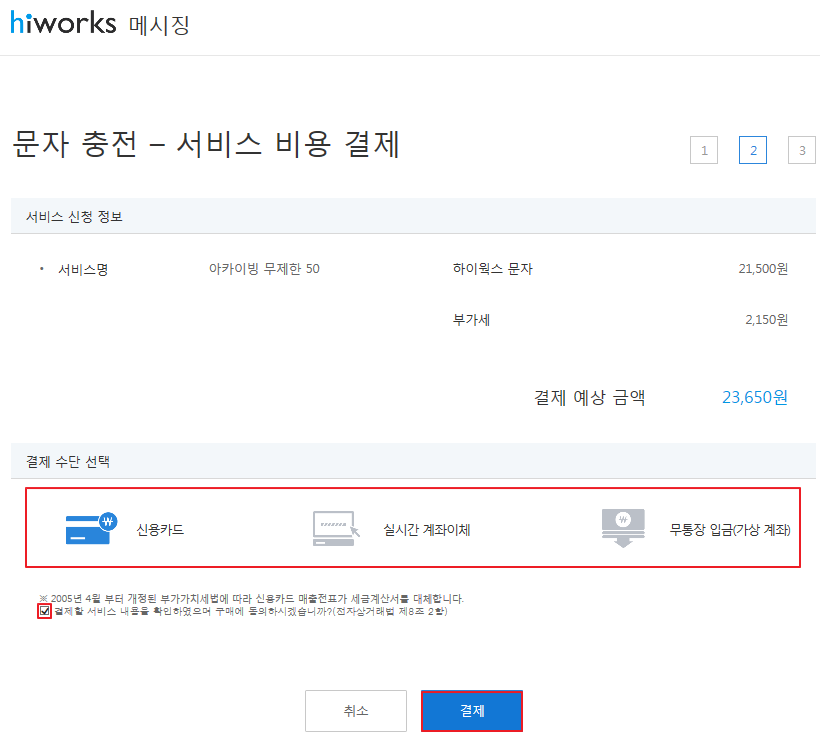
Task: Click 아카이빙 무제한 50 service name
Action: pos(264,269)
